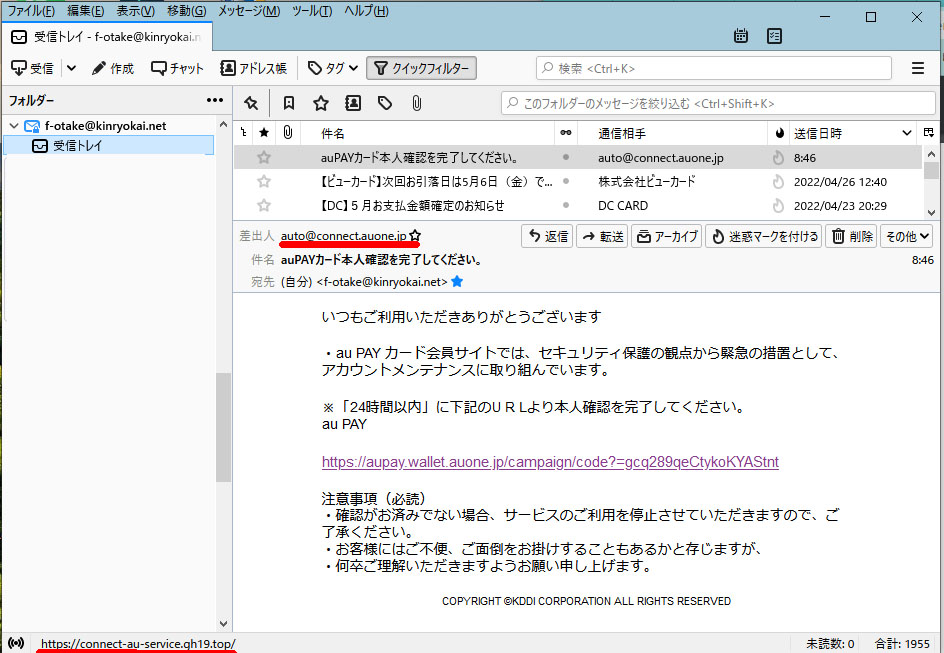944x653 pixels.
Task: Mark DC CARD message row as junk
Action: coord(778,205)
